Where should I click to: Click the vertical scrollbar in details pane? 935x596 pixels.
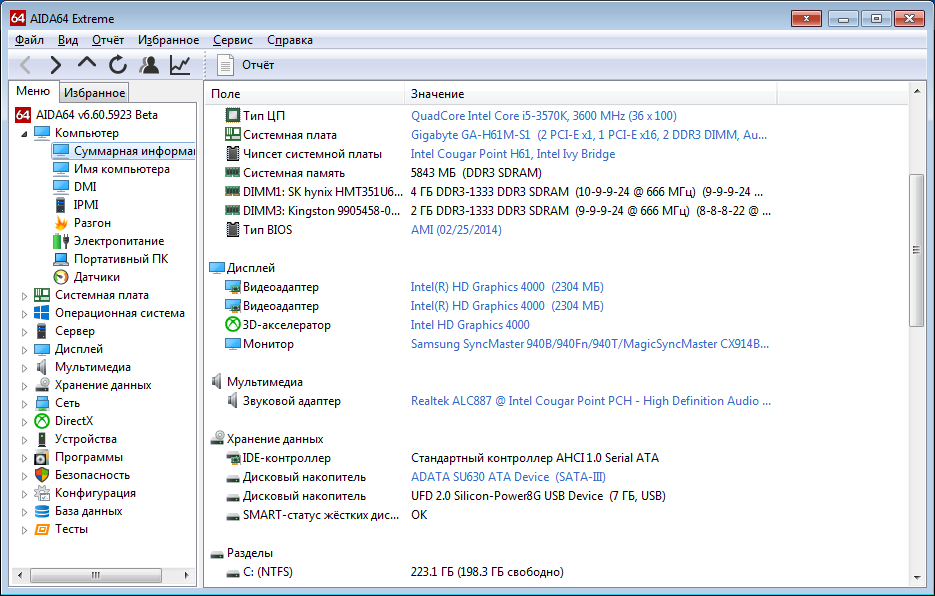tap(916, 250)
